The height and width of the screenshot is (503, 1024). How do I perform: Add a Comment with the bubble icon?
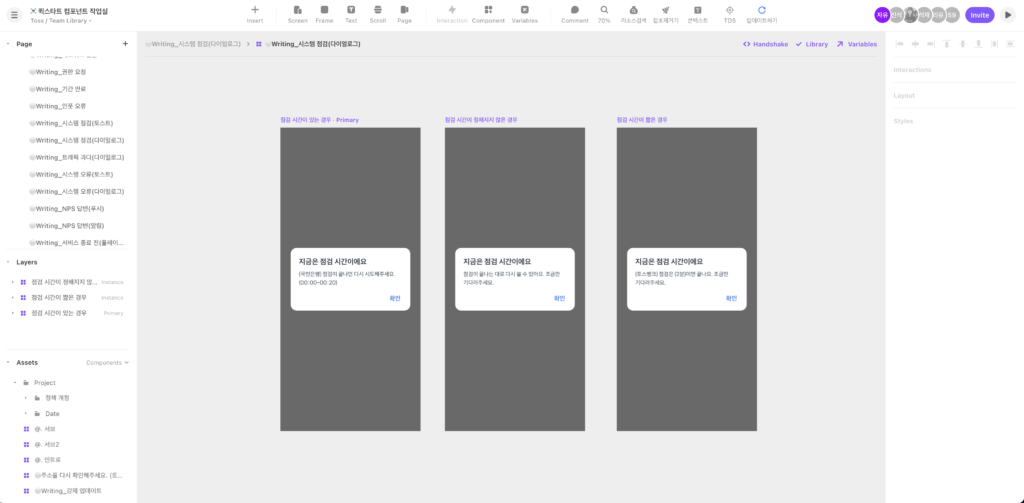tap(575, 14)
